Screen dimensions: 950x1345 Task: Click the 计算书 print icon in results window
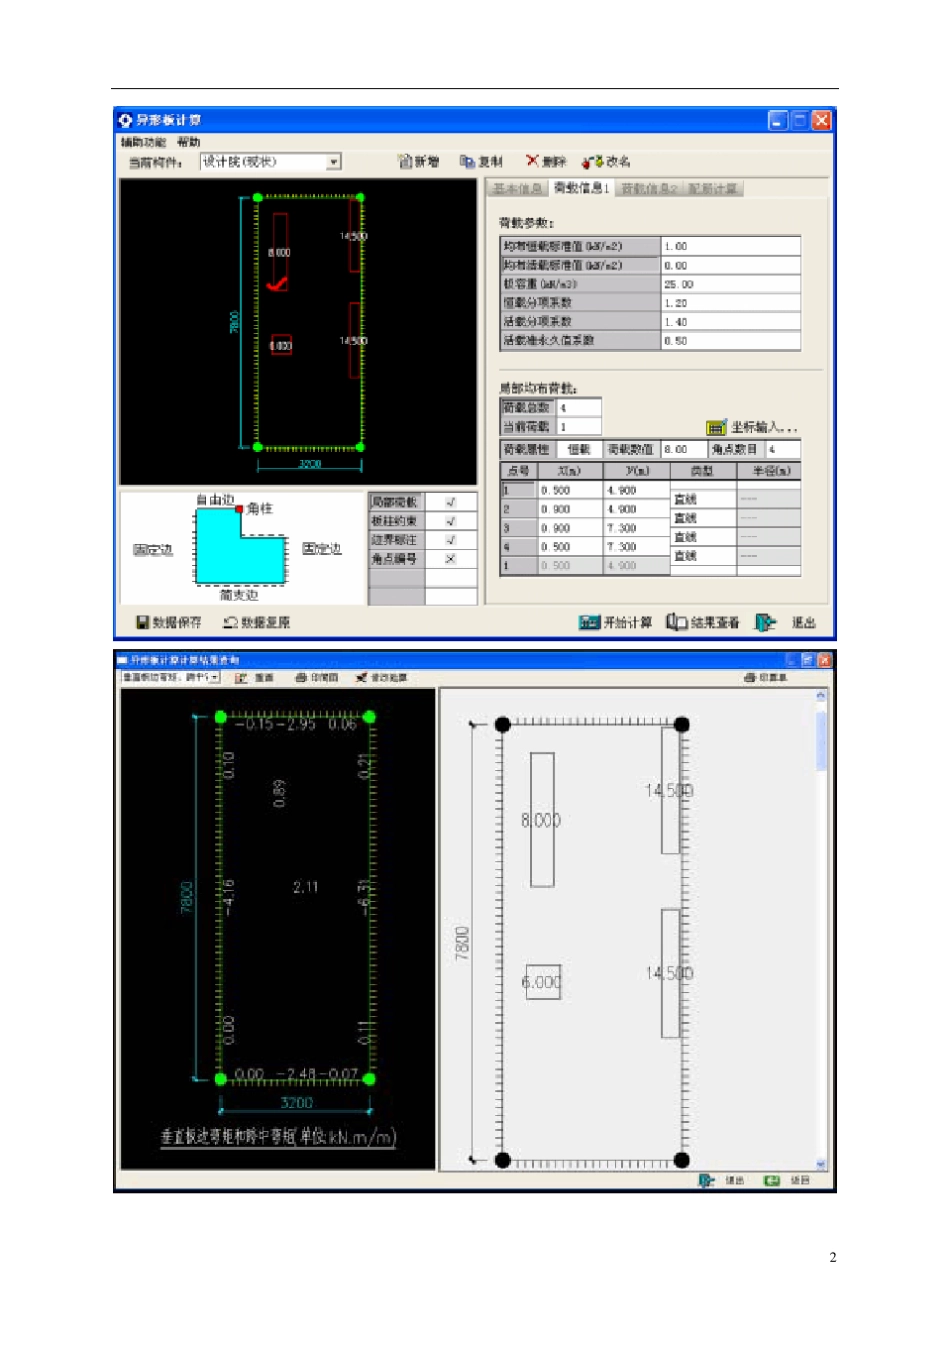(750, 678)
